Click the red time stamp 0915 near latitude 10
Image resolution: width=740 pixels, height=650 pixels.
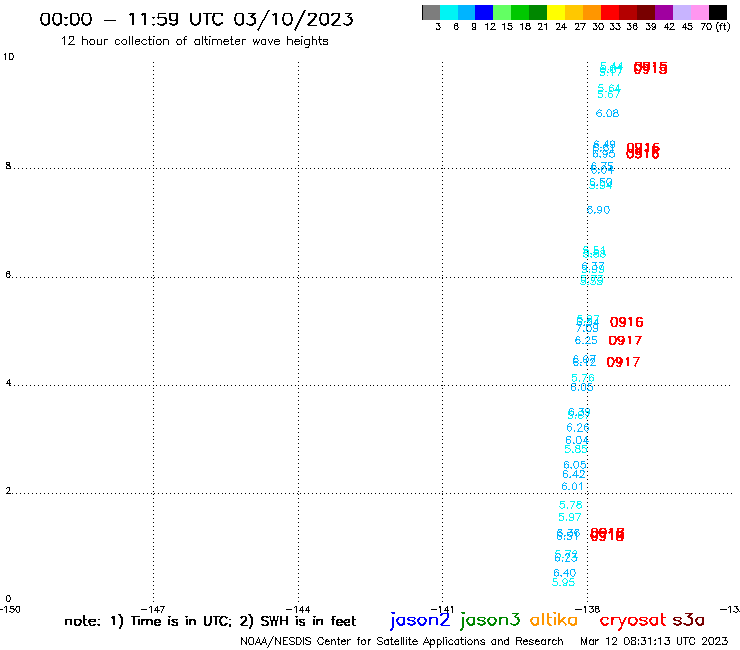[x=650, y=68]
